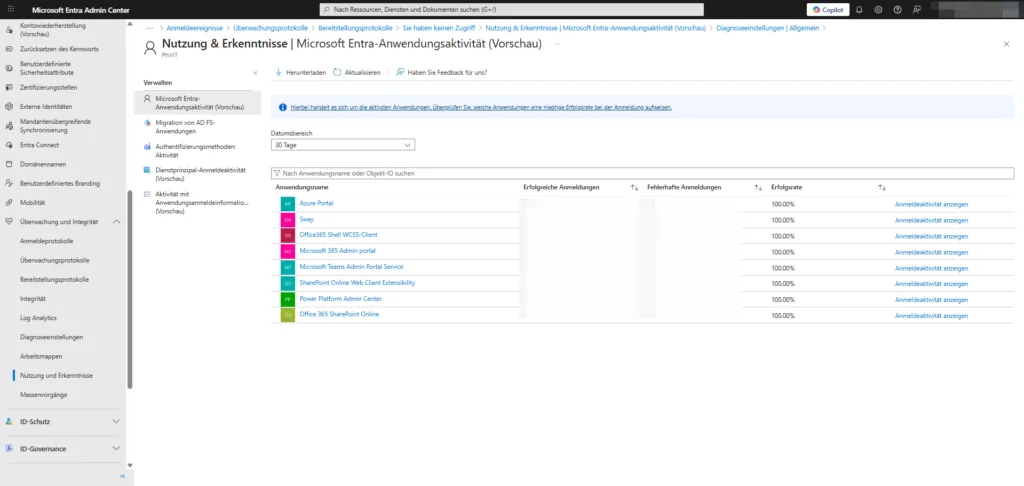
Task: Expand the ID-Schutz section
Action: [x=116, y=422]
